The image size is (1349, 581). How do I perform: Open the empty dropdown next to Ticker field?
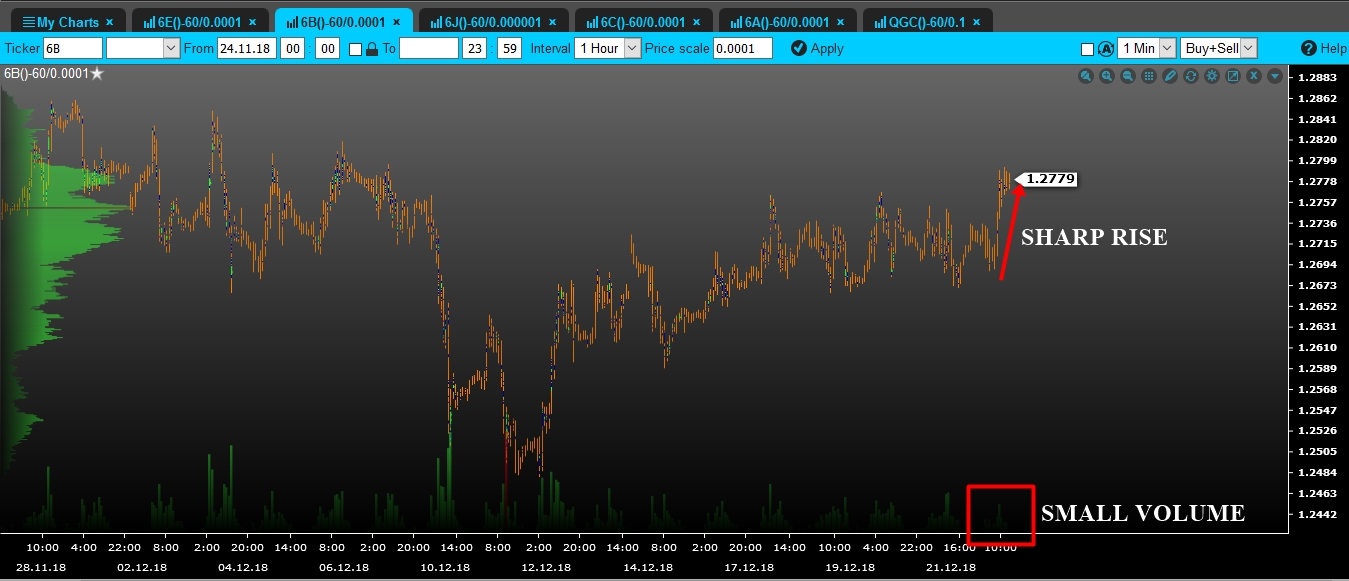click(x=142, y=48)
